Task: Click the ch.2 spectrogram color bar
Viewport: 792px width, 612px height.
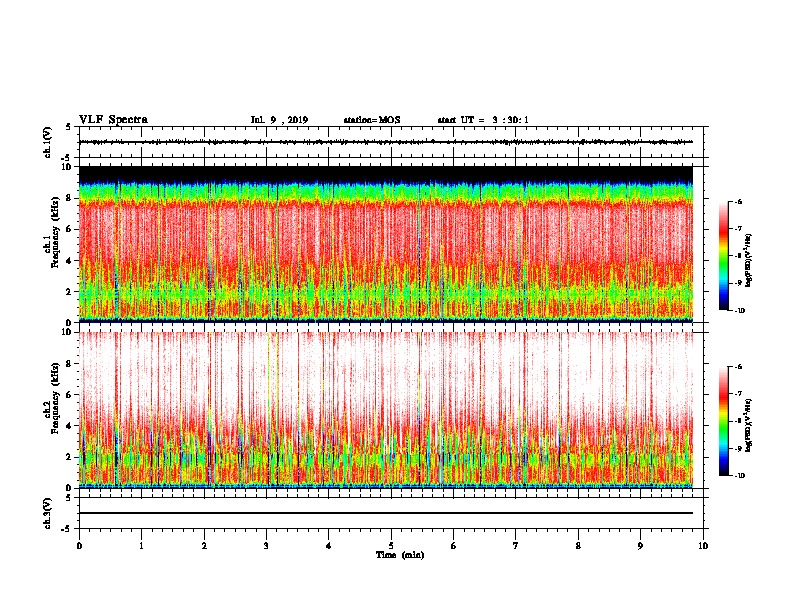Action: tap(723, 421)
